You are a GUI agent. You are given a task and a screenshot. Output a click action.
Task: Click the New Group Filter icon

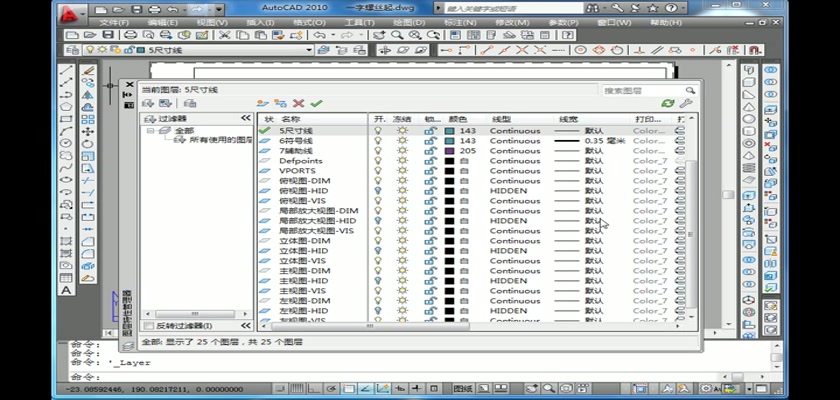click(x=166, y=103)
